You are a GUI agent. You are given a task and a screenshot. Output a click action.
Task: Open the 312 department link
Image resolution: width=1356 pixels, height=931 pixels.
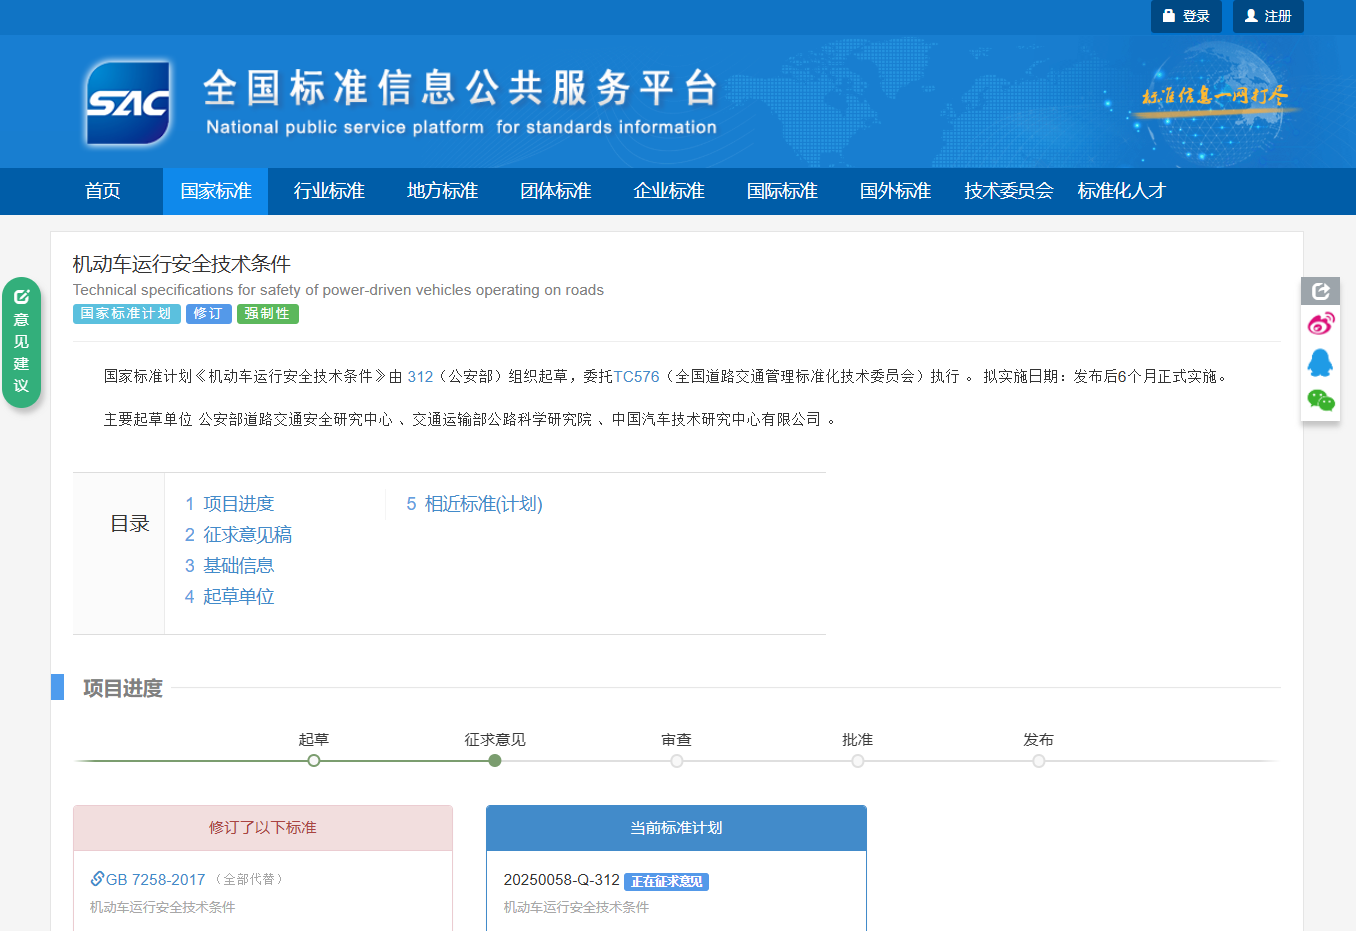[x=420, y=377]
